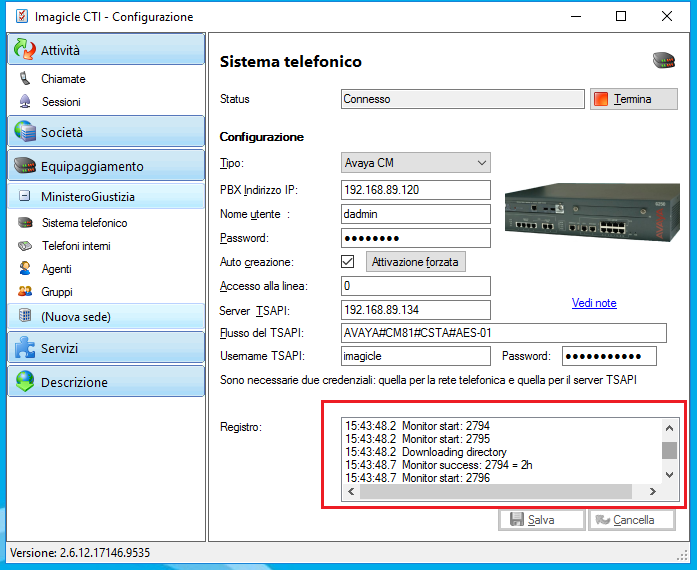The height and width of the screenshot is (570, 697).
Task: Click the Flusso del TSAPI field
Action: click(x=503, y=333)
